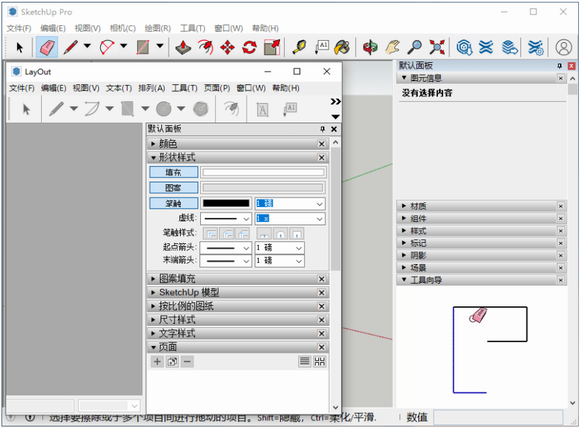Image resolution: width=580 pixels, height=428 pixels.
Task: Click the 数值 measurements input field
Action: tap(498, 417)
